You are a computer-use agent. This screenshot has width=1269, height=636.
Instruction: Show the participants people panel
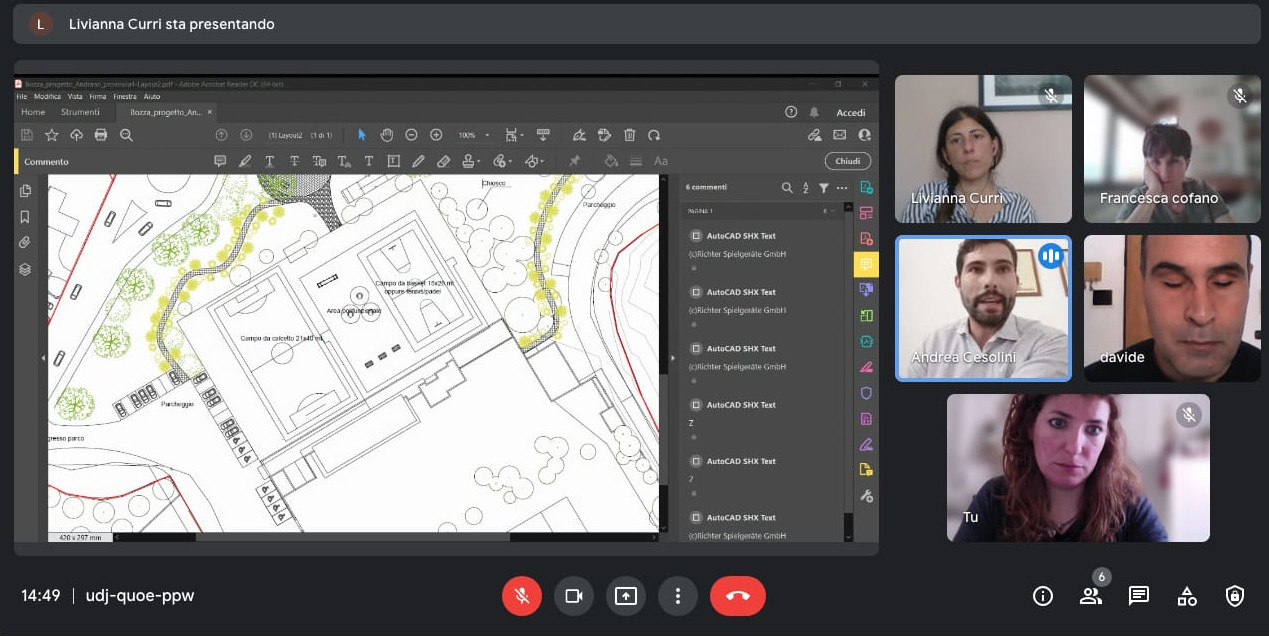point(1090,596)
